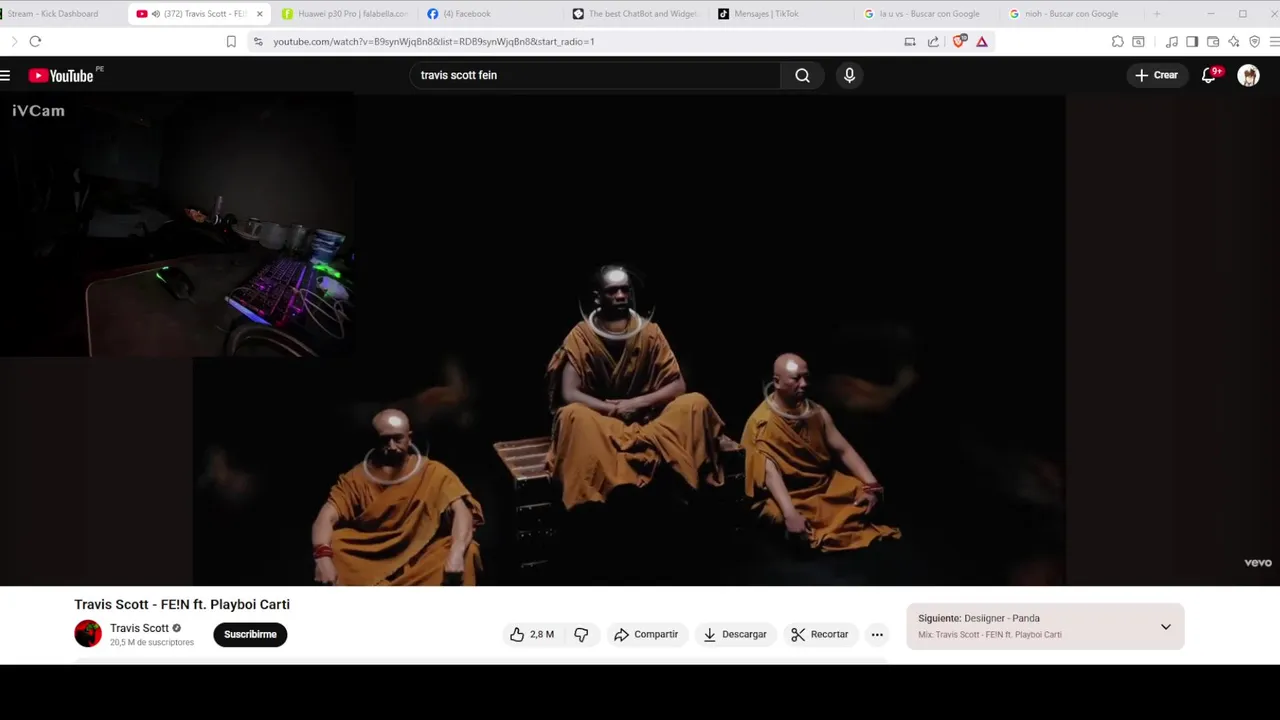Open the YouTube notifications bell

click(1209, 75)
